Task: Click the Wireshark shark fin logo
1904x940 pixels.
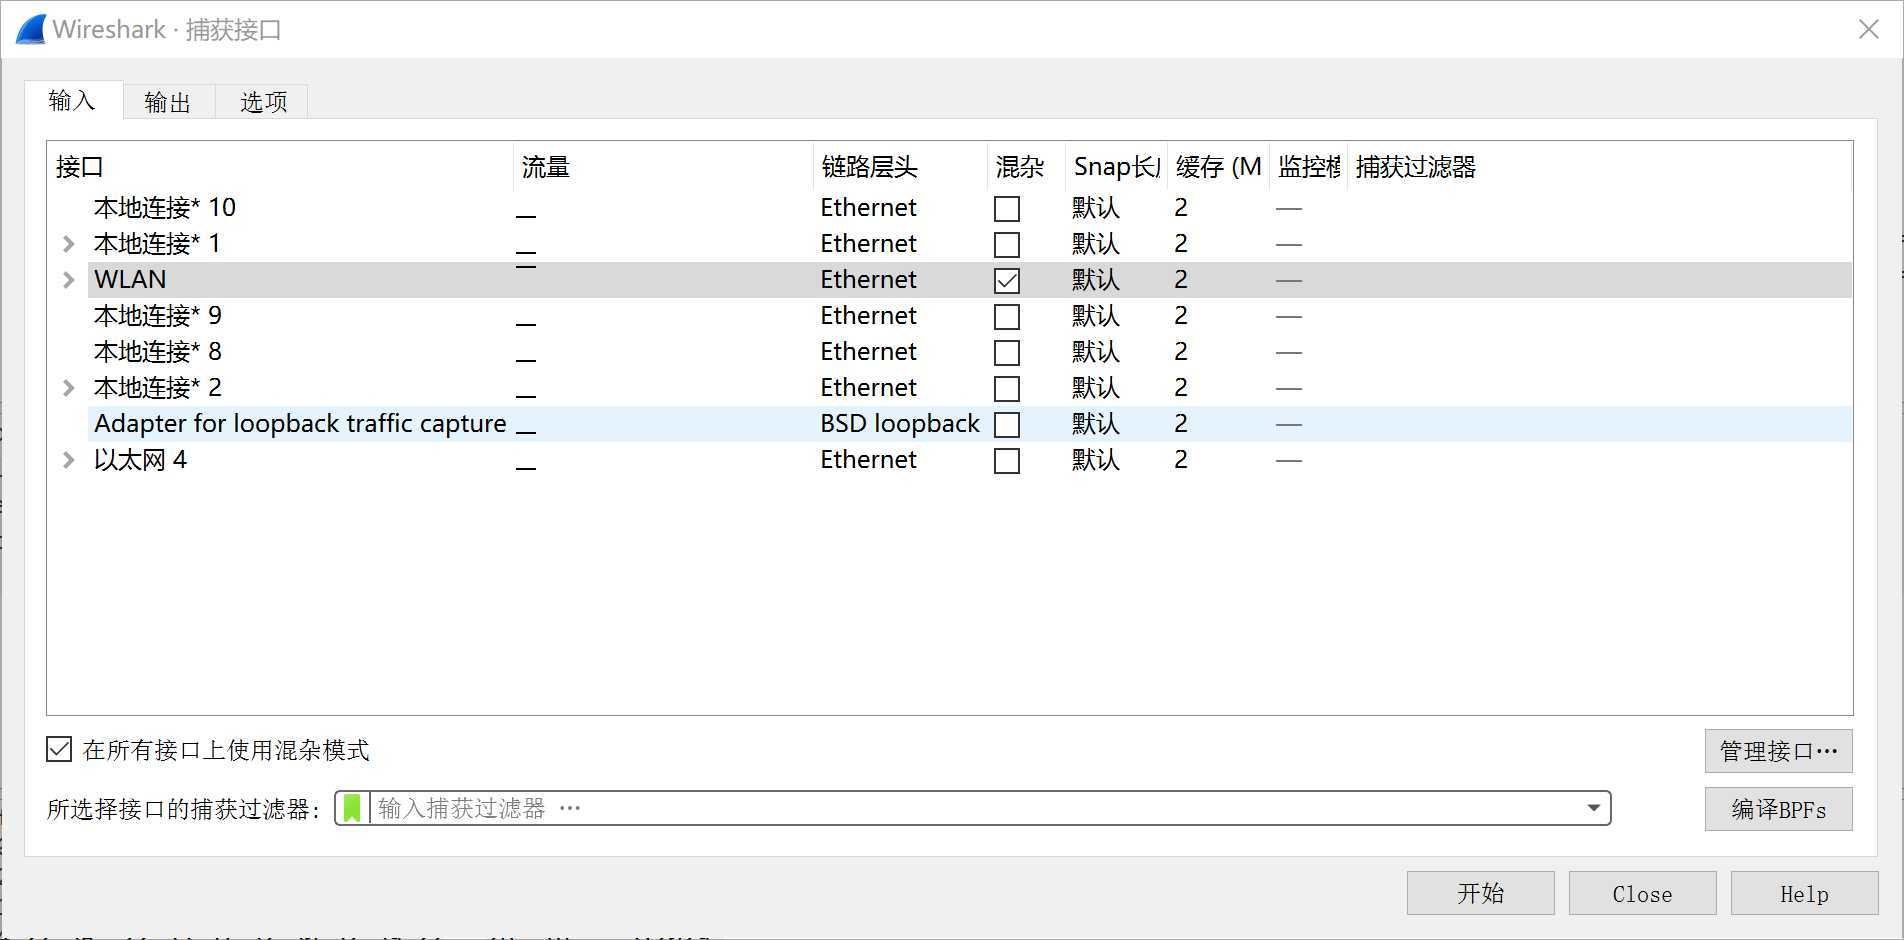Action: (x=31, y=30)
